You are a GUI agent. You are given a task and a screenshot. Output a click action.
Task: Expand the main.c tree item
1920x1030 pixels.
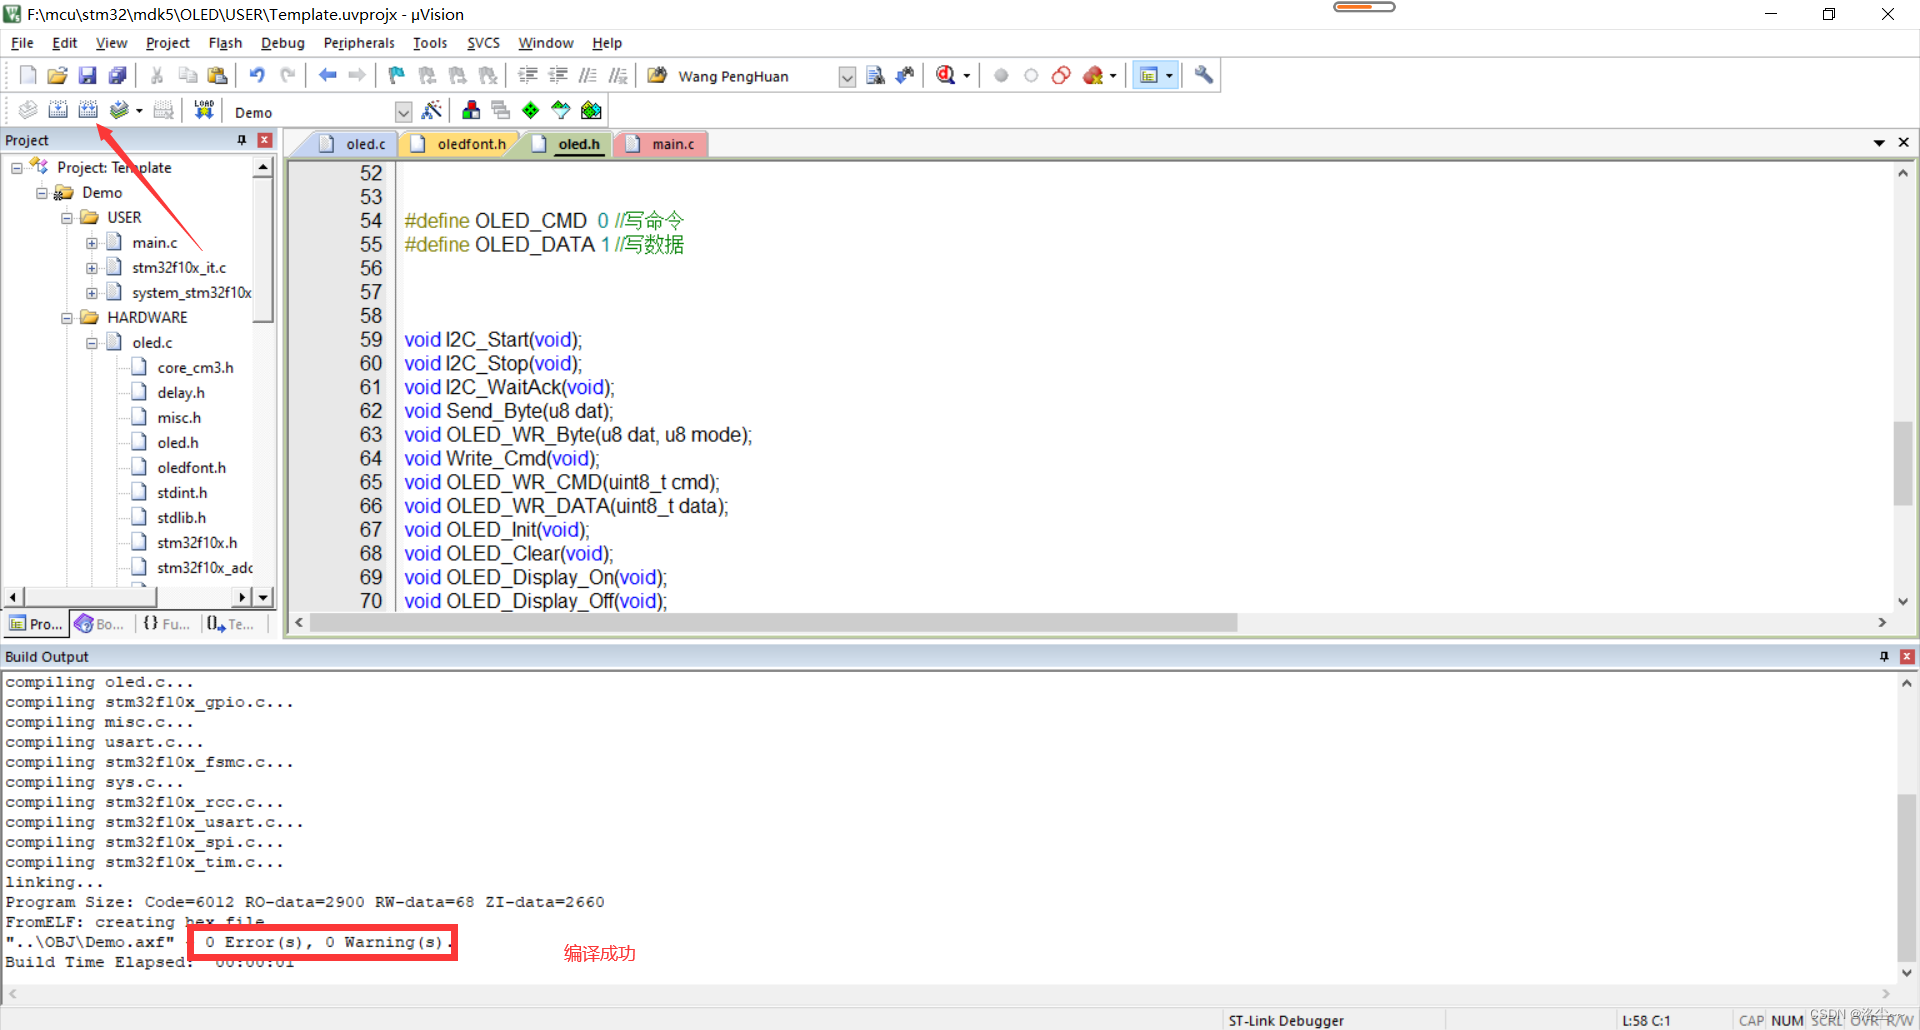click(92, 242)
